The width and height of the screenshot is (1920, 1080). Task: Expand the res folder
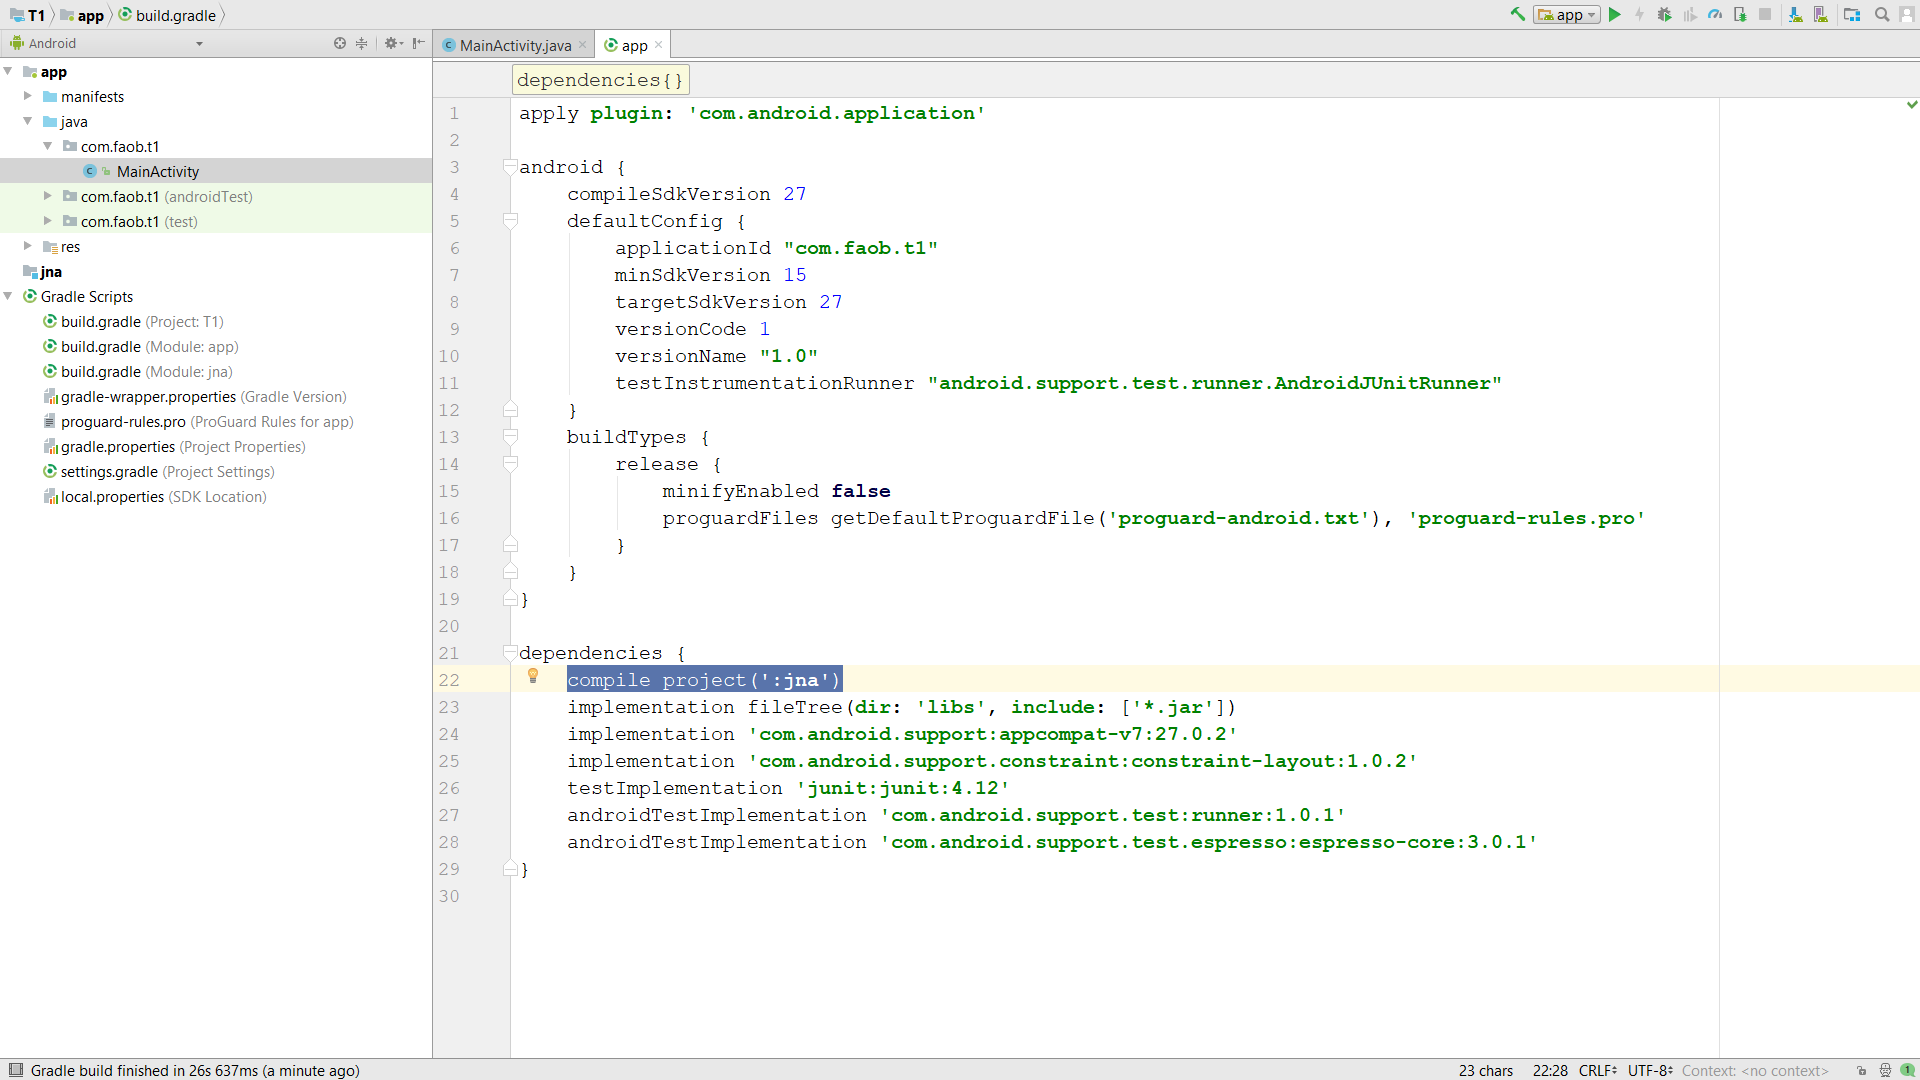coord(28,246)
